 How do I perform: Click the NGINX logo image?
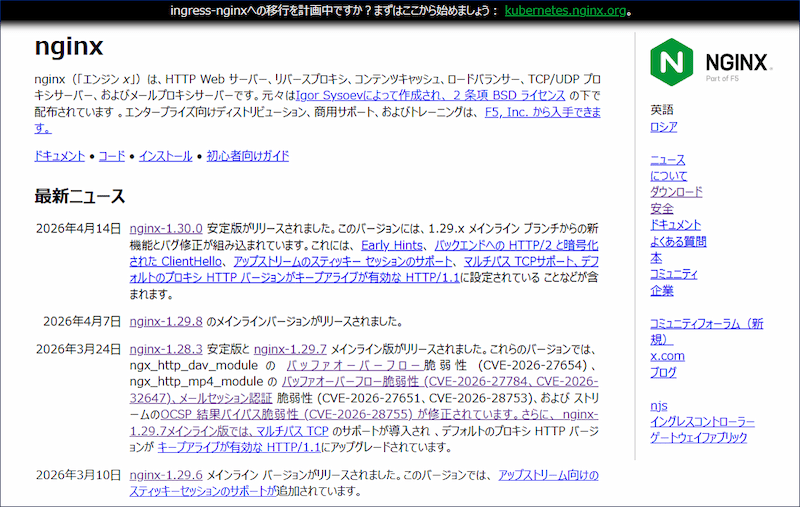pyautogui.click(x=711, y=62)
